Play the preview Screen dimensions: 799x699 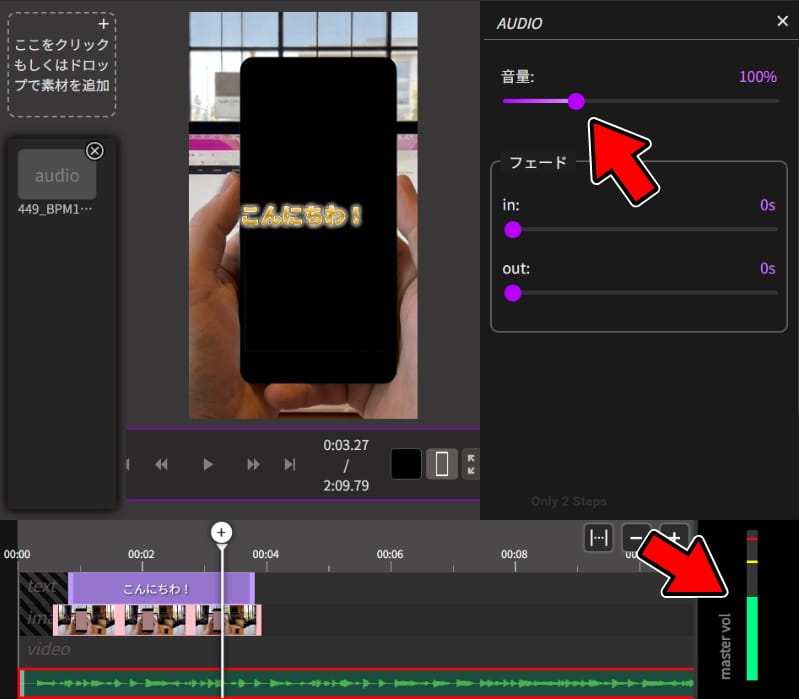coord(207,465)
